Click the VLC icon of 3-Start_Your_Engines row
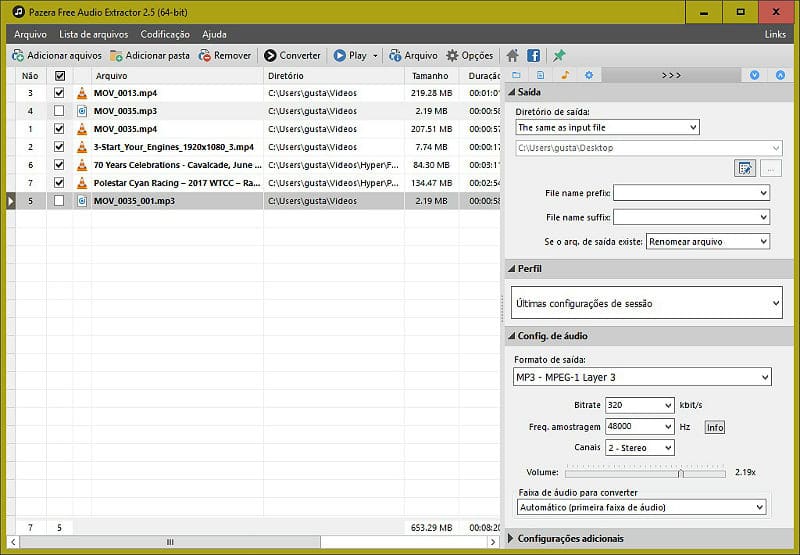Screen dimensions: 800x555 coord(82,147)
